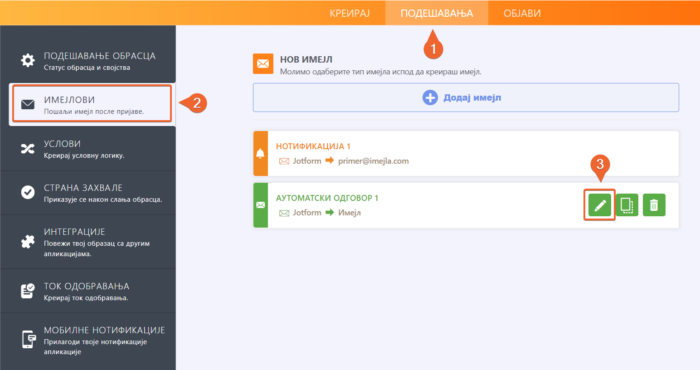Image resolution: width=700 pixels, height=370 pixels.
Task: Click the checkmark icon beside СТРАНА ЗАХВАЛЕ
Action: [x=28, y=192]
